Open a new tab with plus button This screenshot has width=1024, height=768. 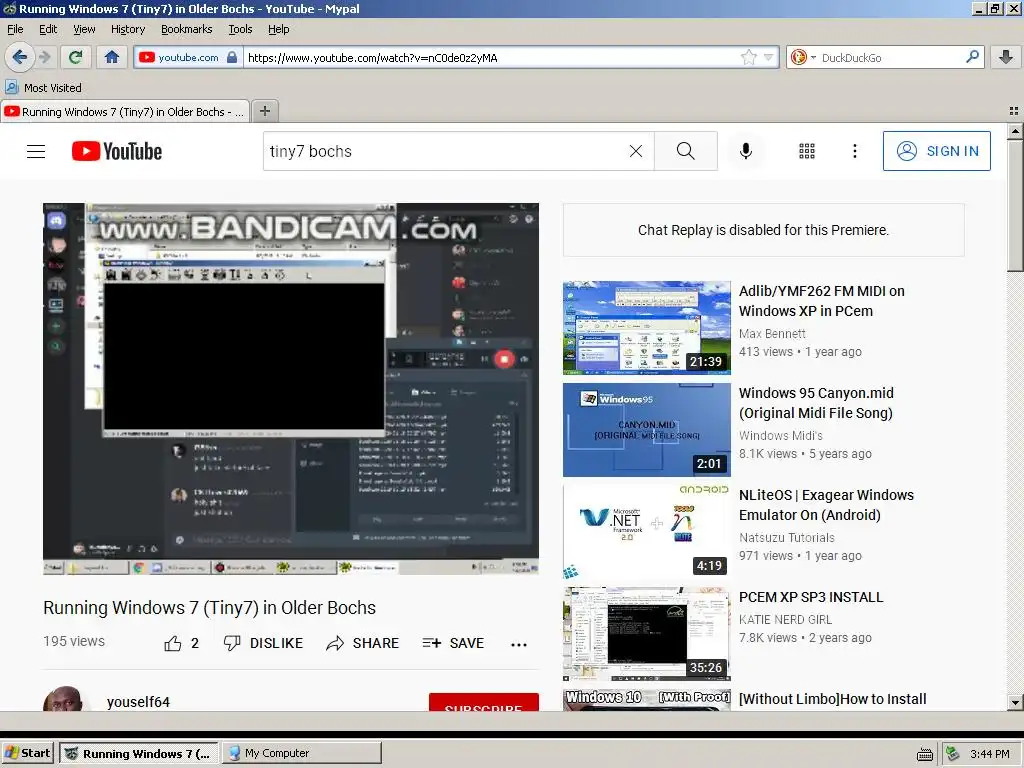[264, 111]
